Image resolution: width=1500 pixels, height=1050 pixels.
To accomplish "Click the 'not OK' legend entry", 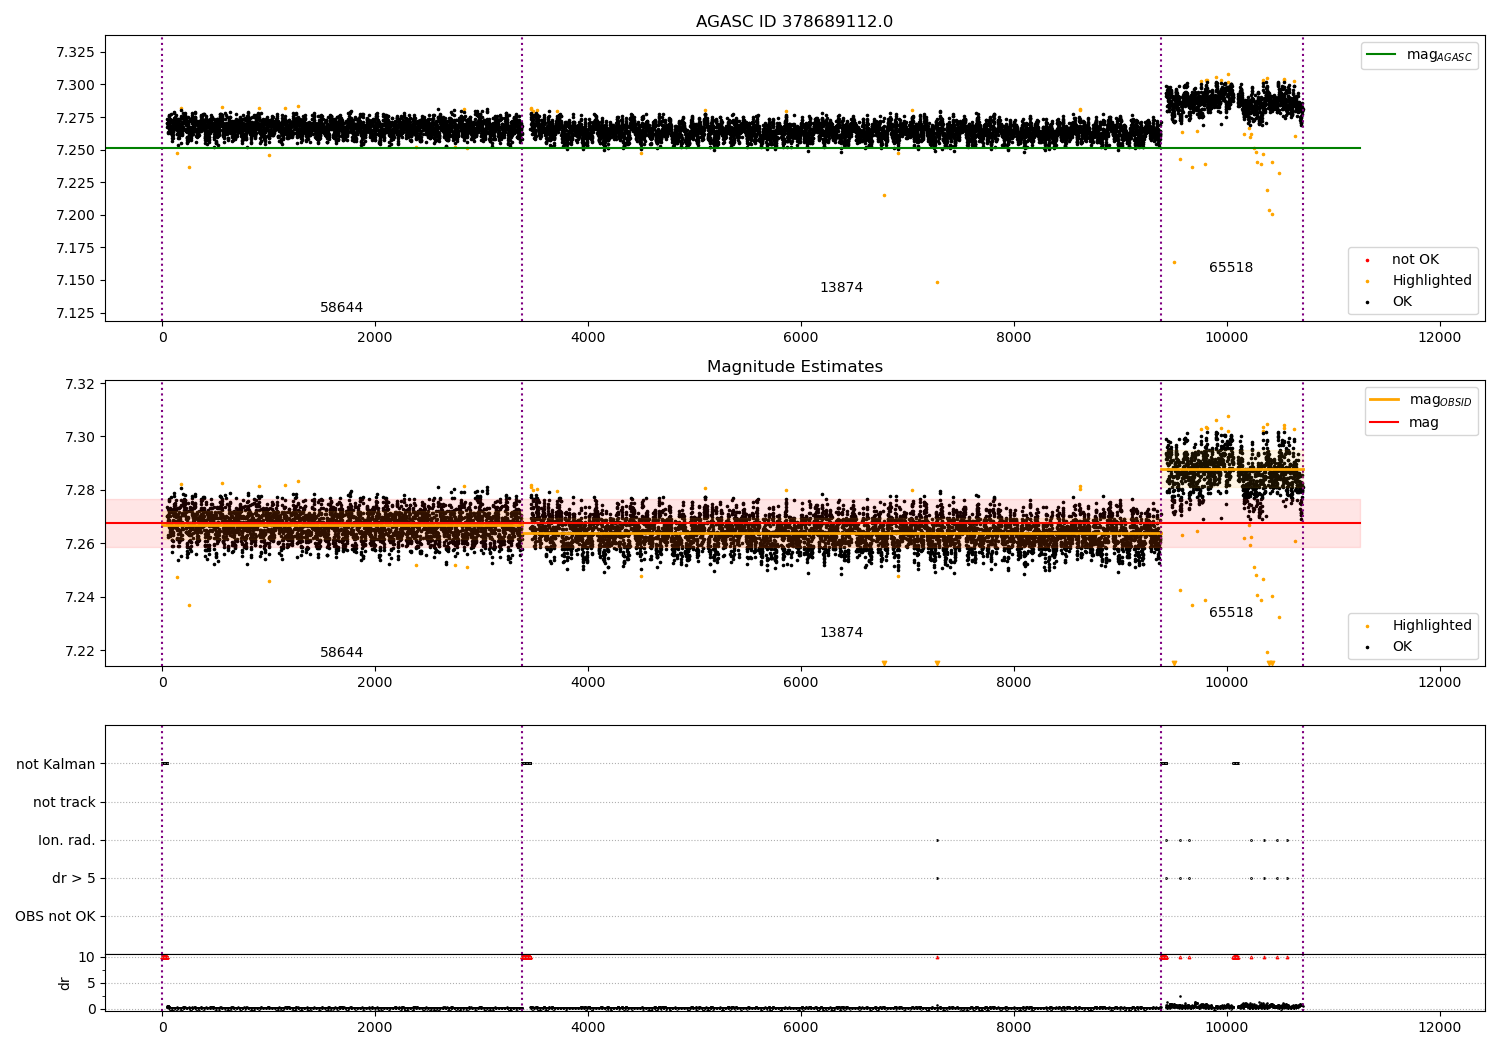I will tap(1403, 260).
